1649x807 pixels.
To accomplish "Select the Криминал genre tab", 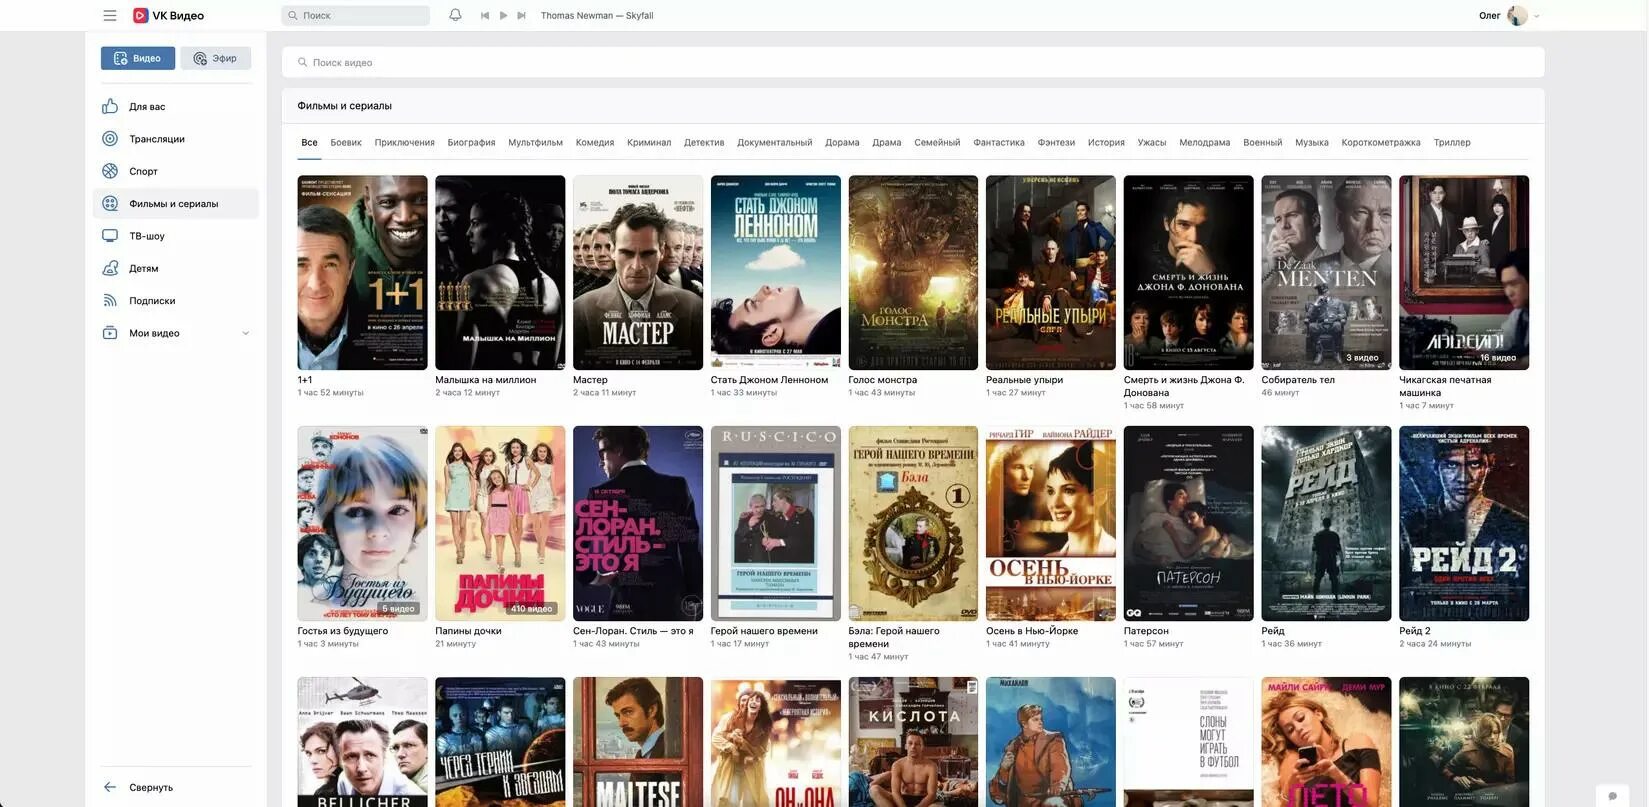I will click(649, 142).
